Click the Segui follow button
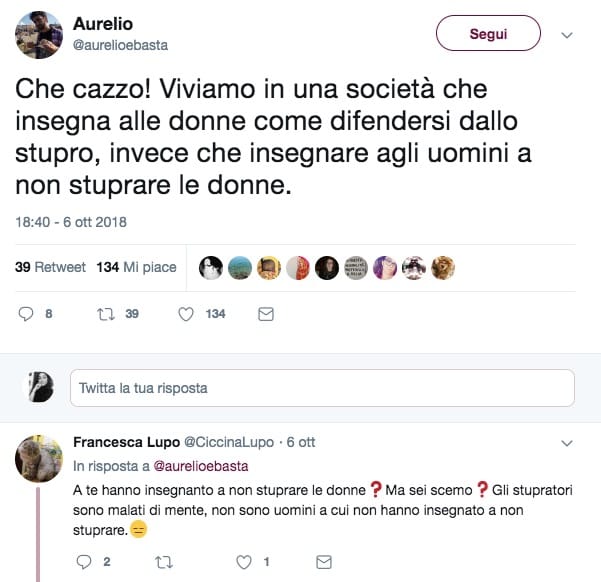Image resolution: width=601 pixels, height=582 pixels. coord(488,34)
